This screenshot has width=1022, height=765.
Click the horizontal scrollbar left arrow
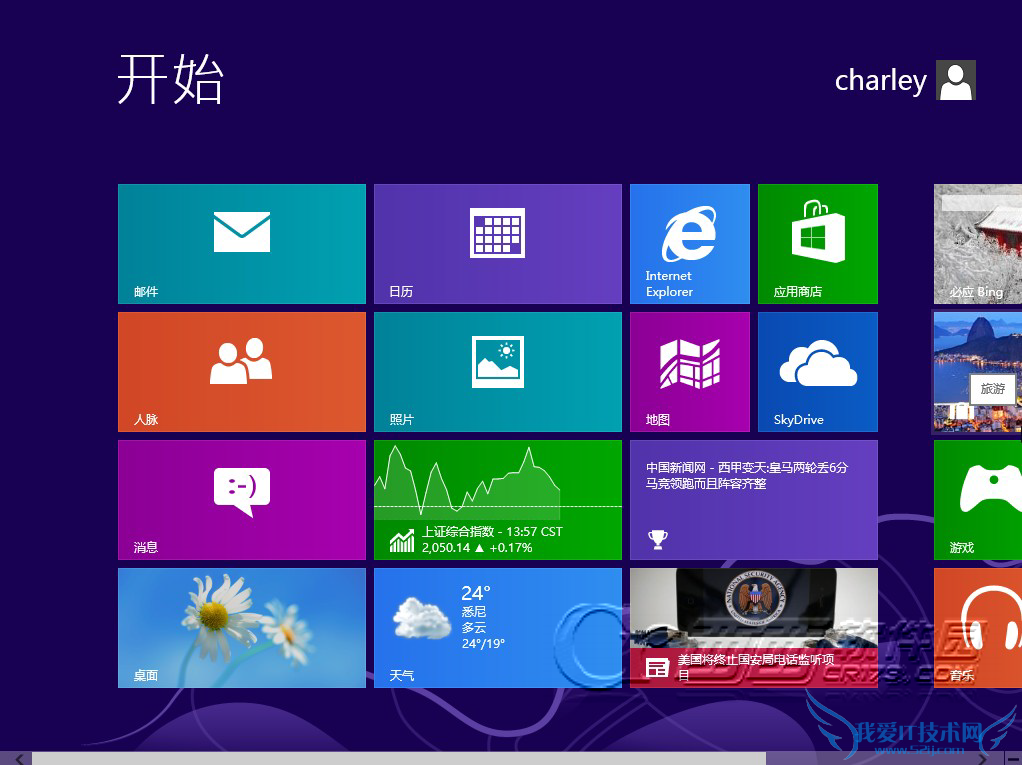click(20, 759)
